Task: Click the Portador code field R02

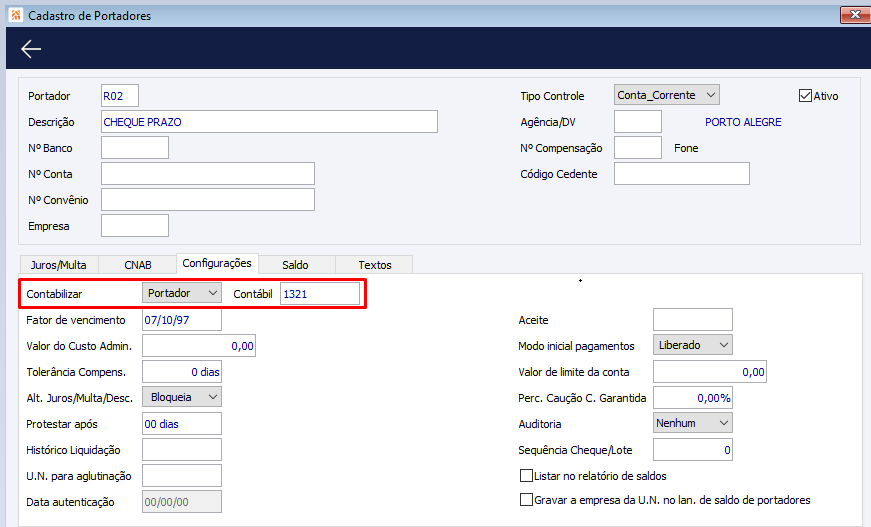Action: pos(120,96)
